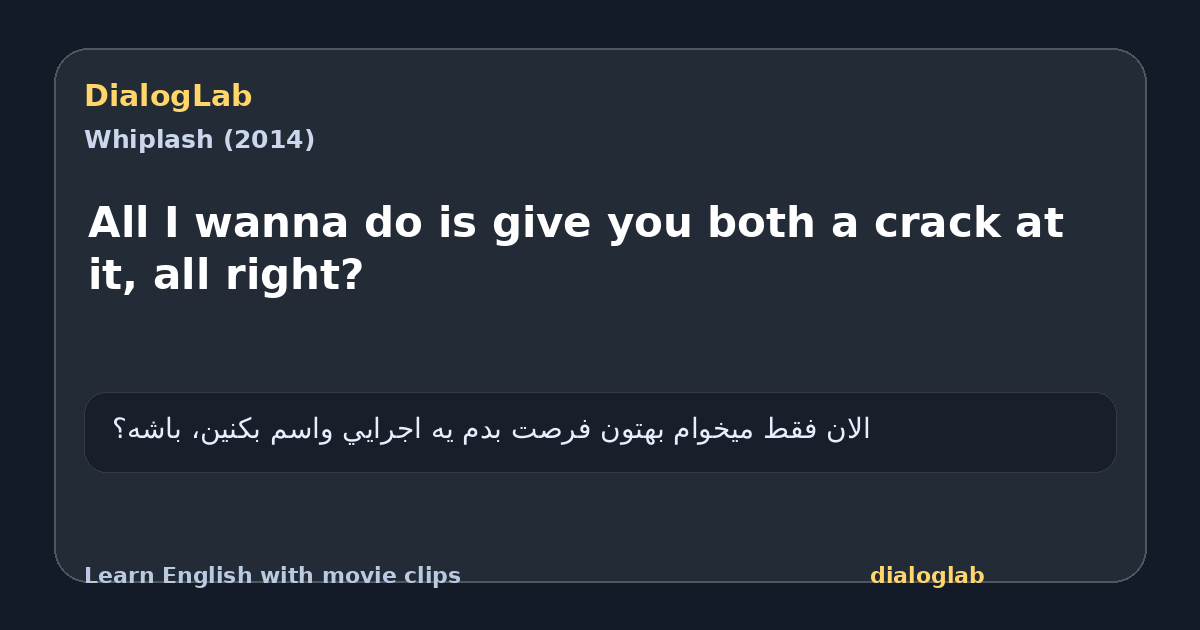
Task: Select the year "(2014)" beside Whiplash
Action: pos(268,140)
